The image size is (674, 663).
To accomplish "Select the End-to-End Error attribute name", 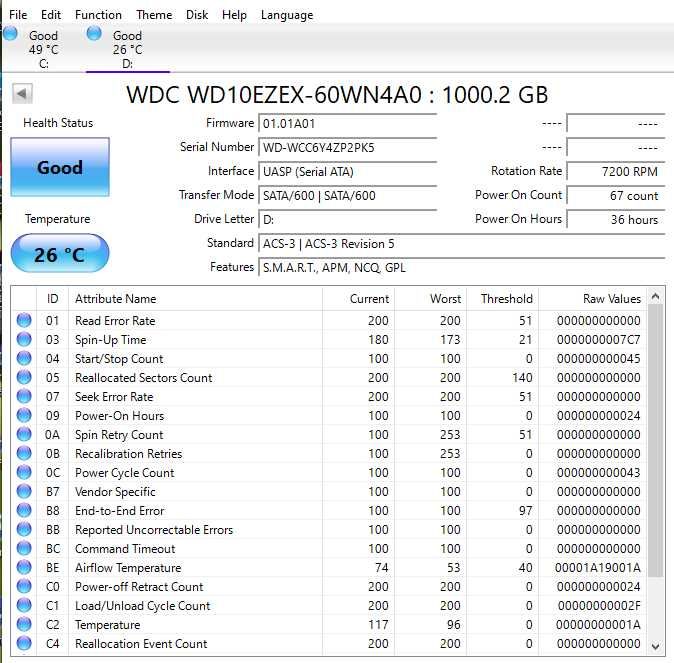I will pos(119,511).
